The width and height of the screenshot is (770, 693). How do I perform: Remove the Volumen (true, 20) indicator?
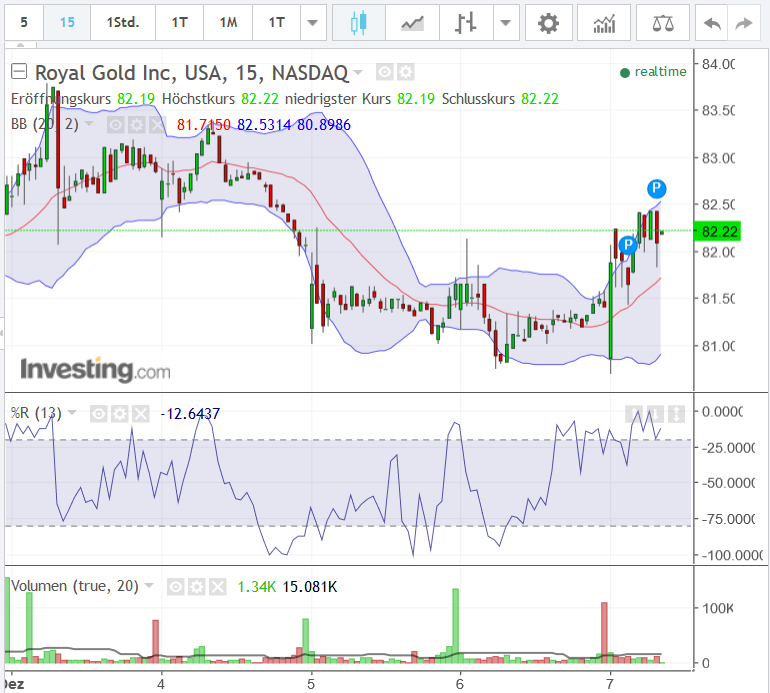[218, 586]
